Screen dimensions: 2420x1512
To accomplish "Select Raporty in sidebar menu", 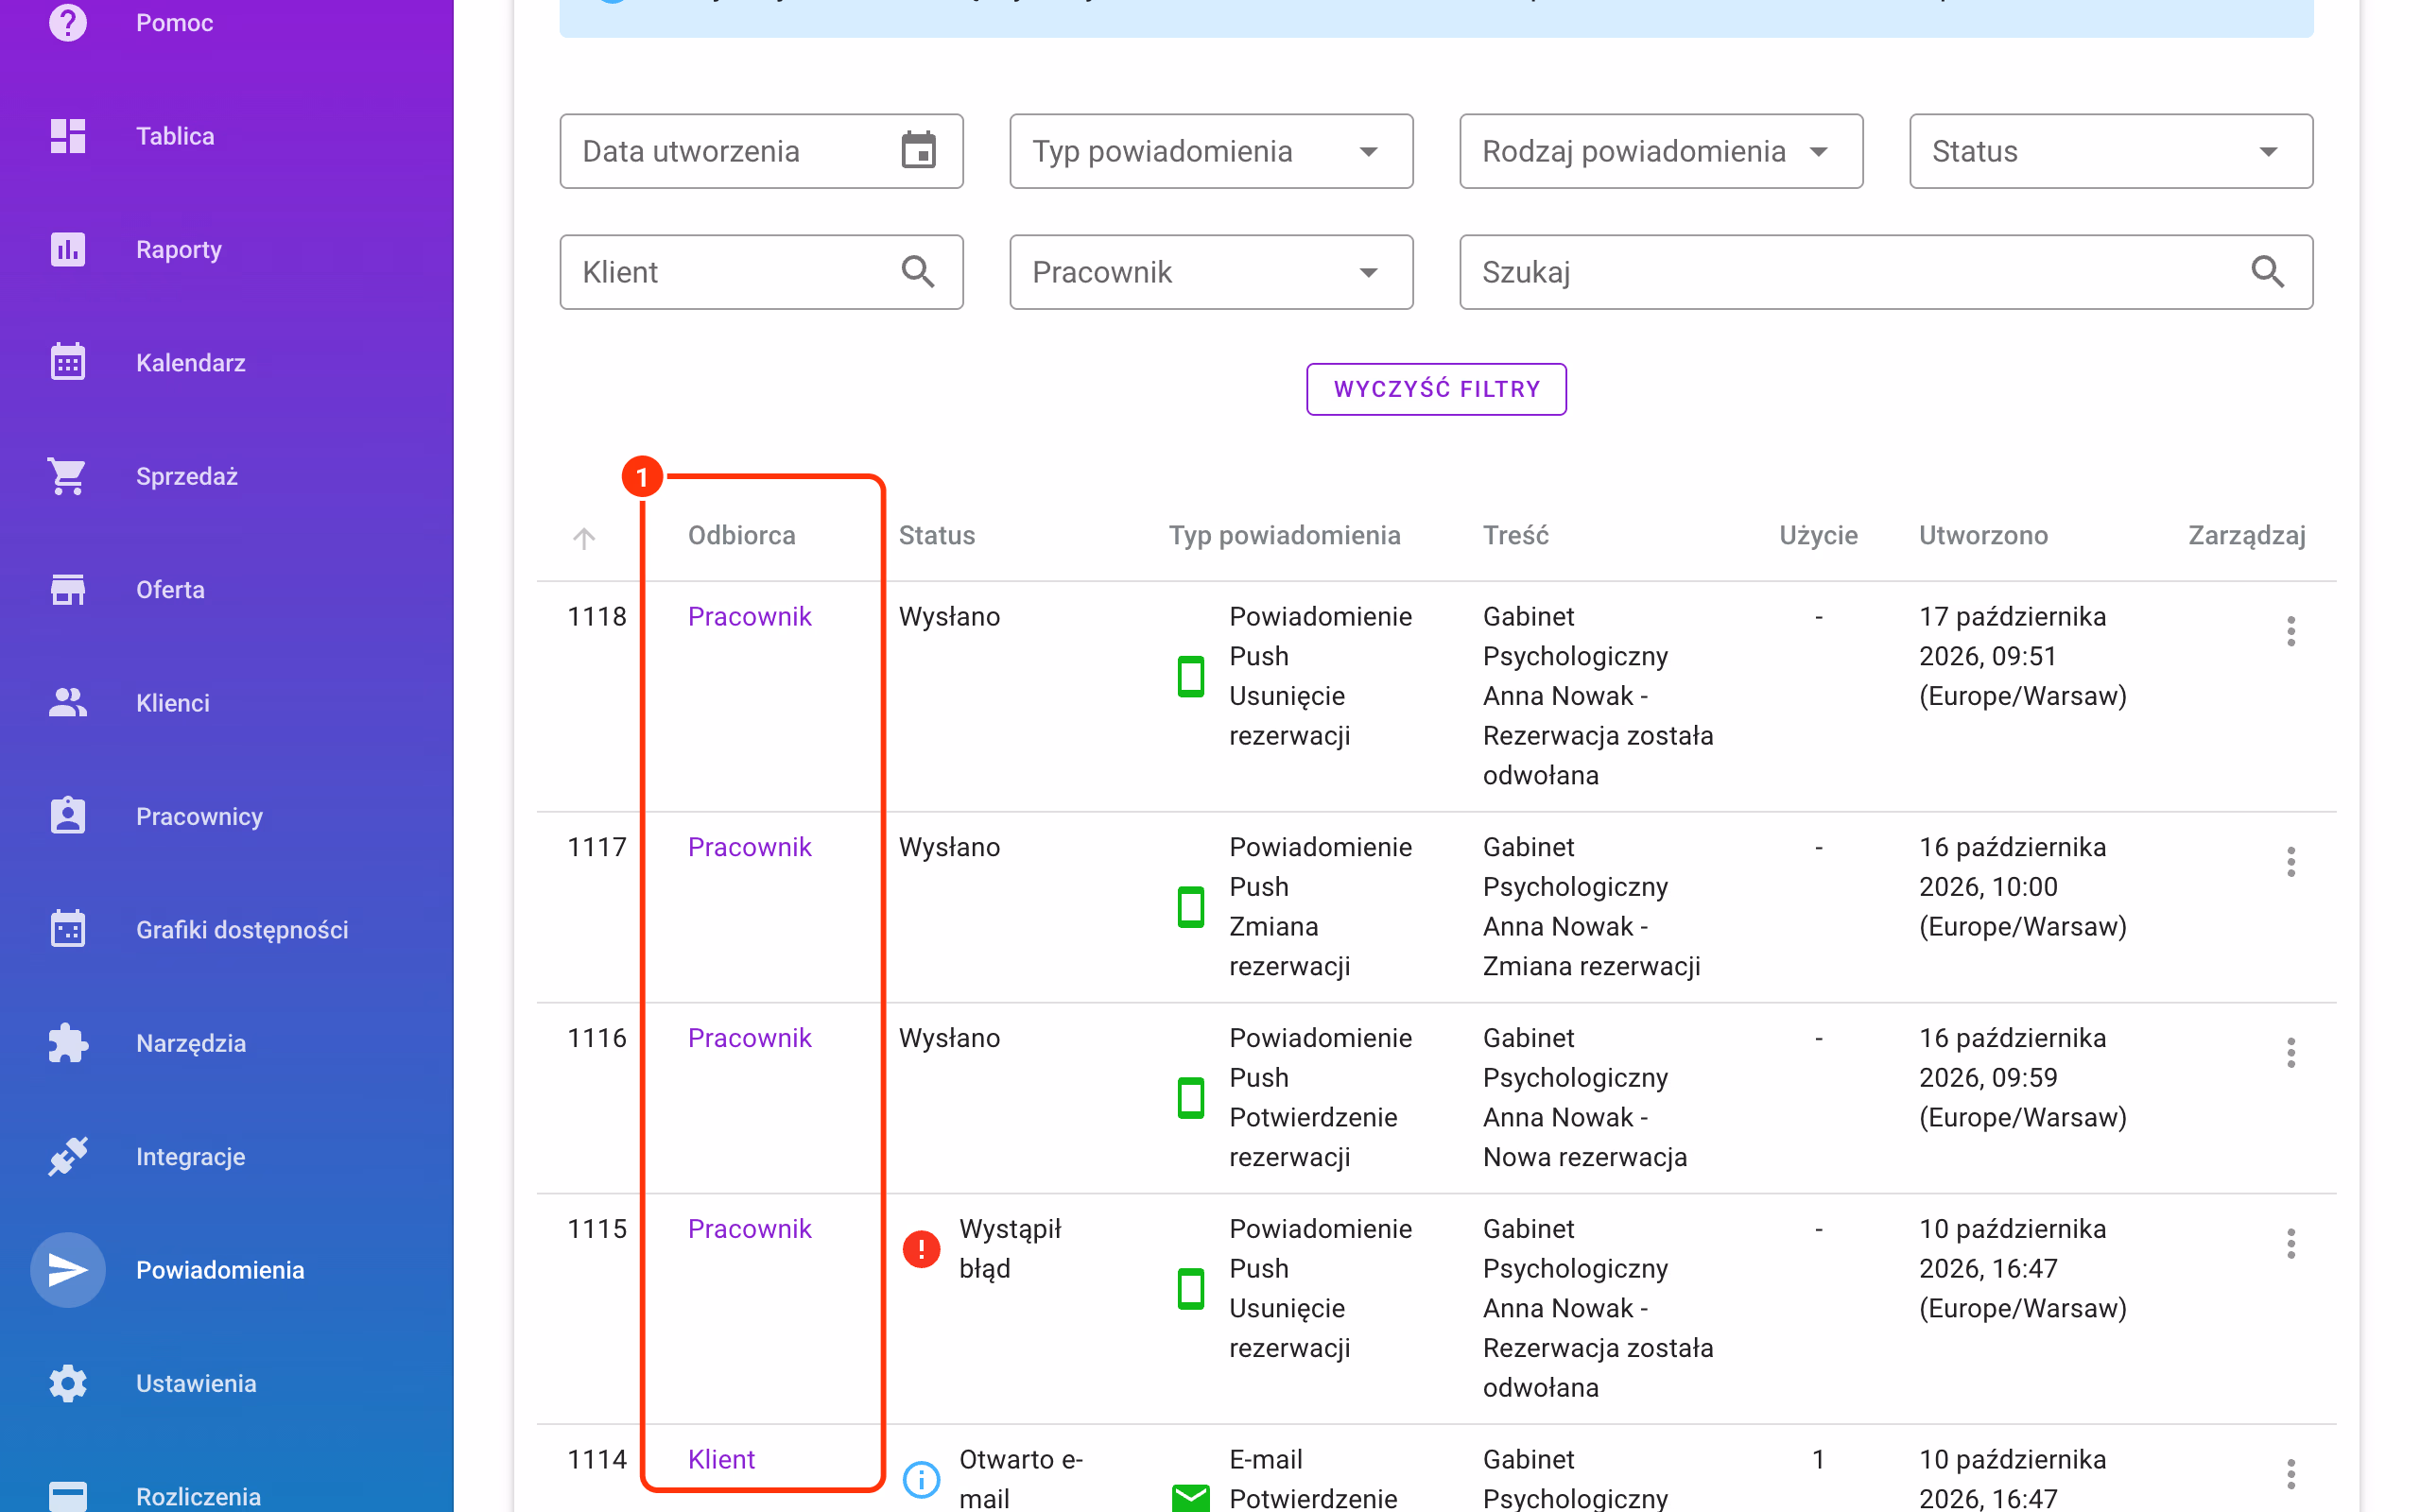I will coord(179,250).
